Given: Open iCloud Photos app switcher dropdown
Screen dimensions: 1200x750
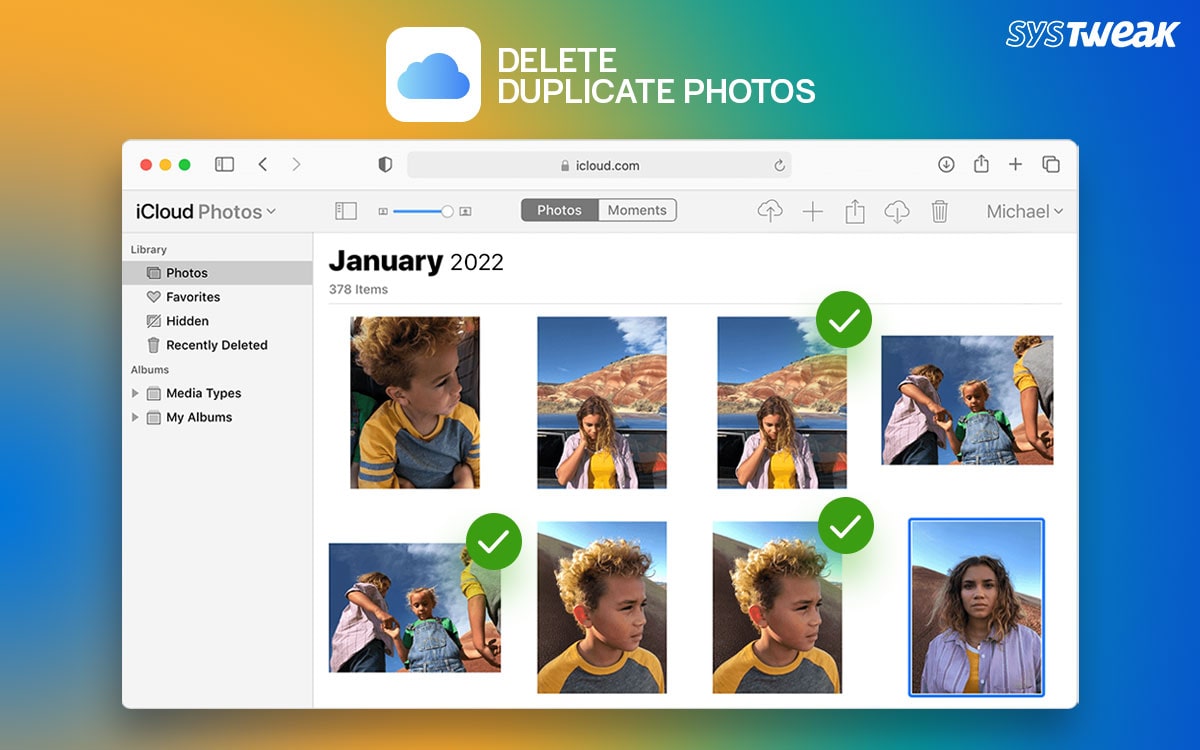Looking at the screenshot, I should (x=206, y=211).
